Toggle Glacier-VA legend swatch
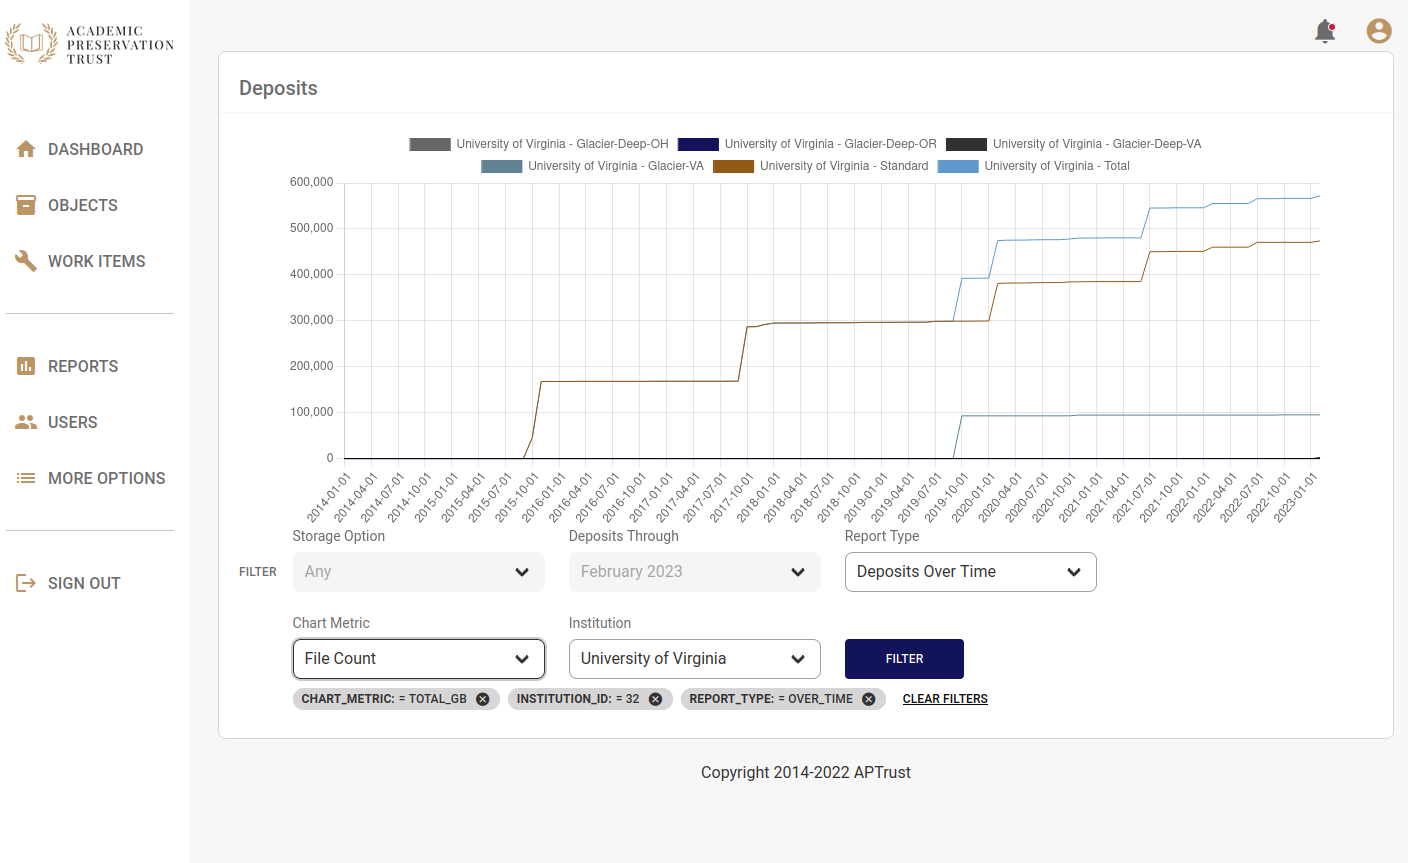Viewport: 1408px width, 863px height. click(502, 166)
